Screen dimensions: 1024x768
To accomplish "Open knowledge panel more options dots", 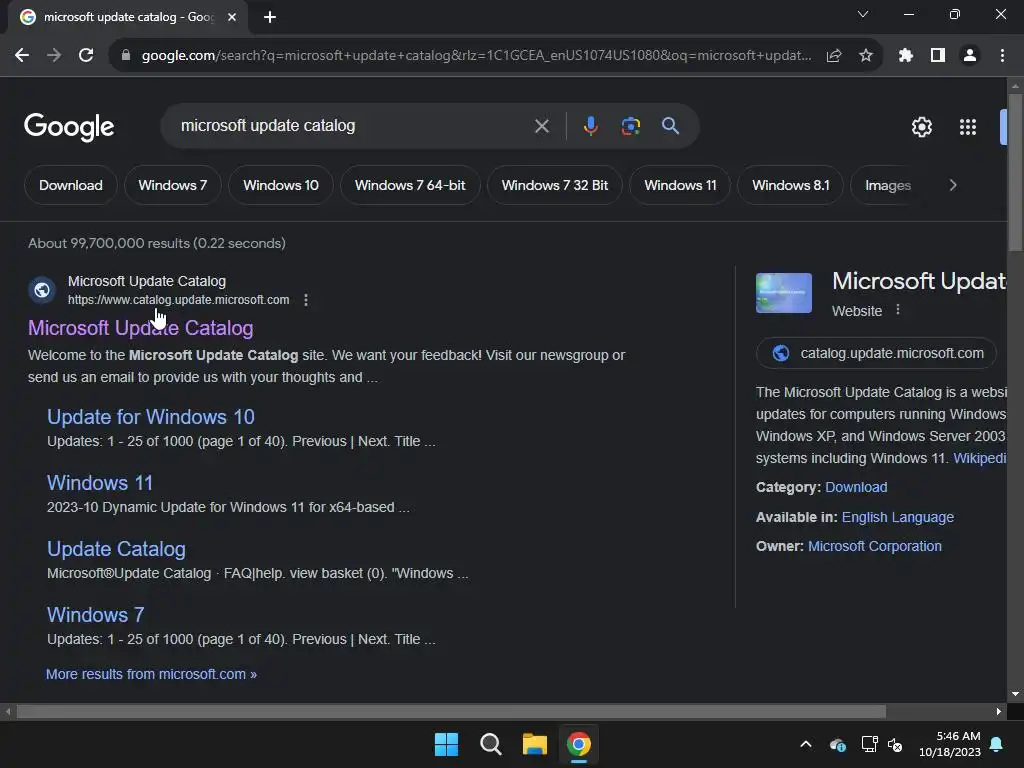I will coord(898,310).
